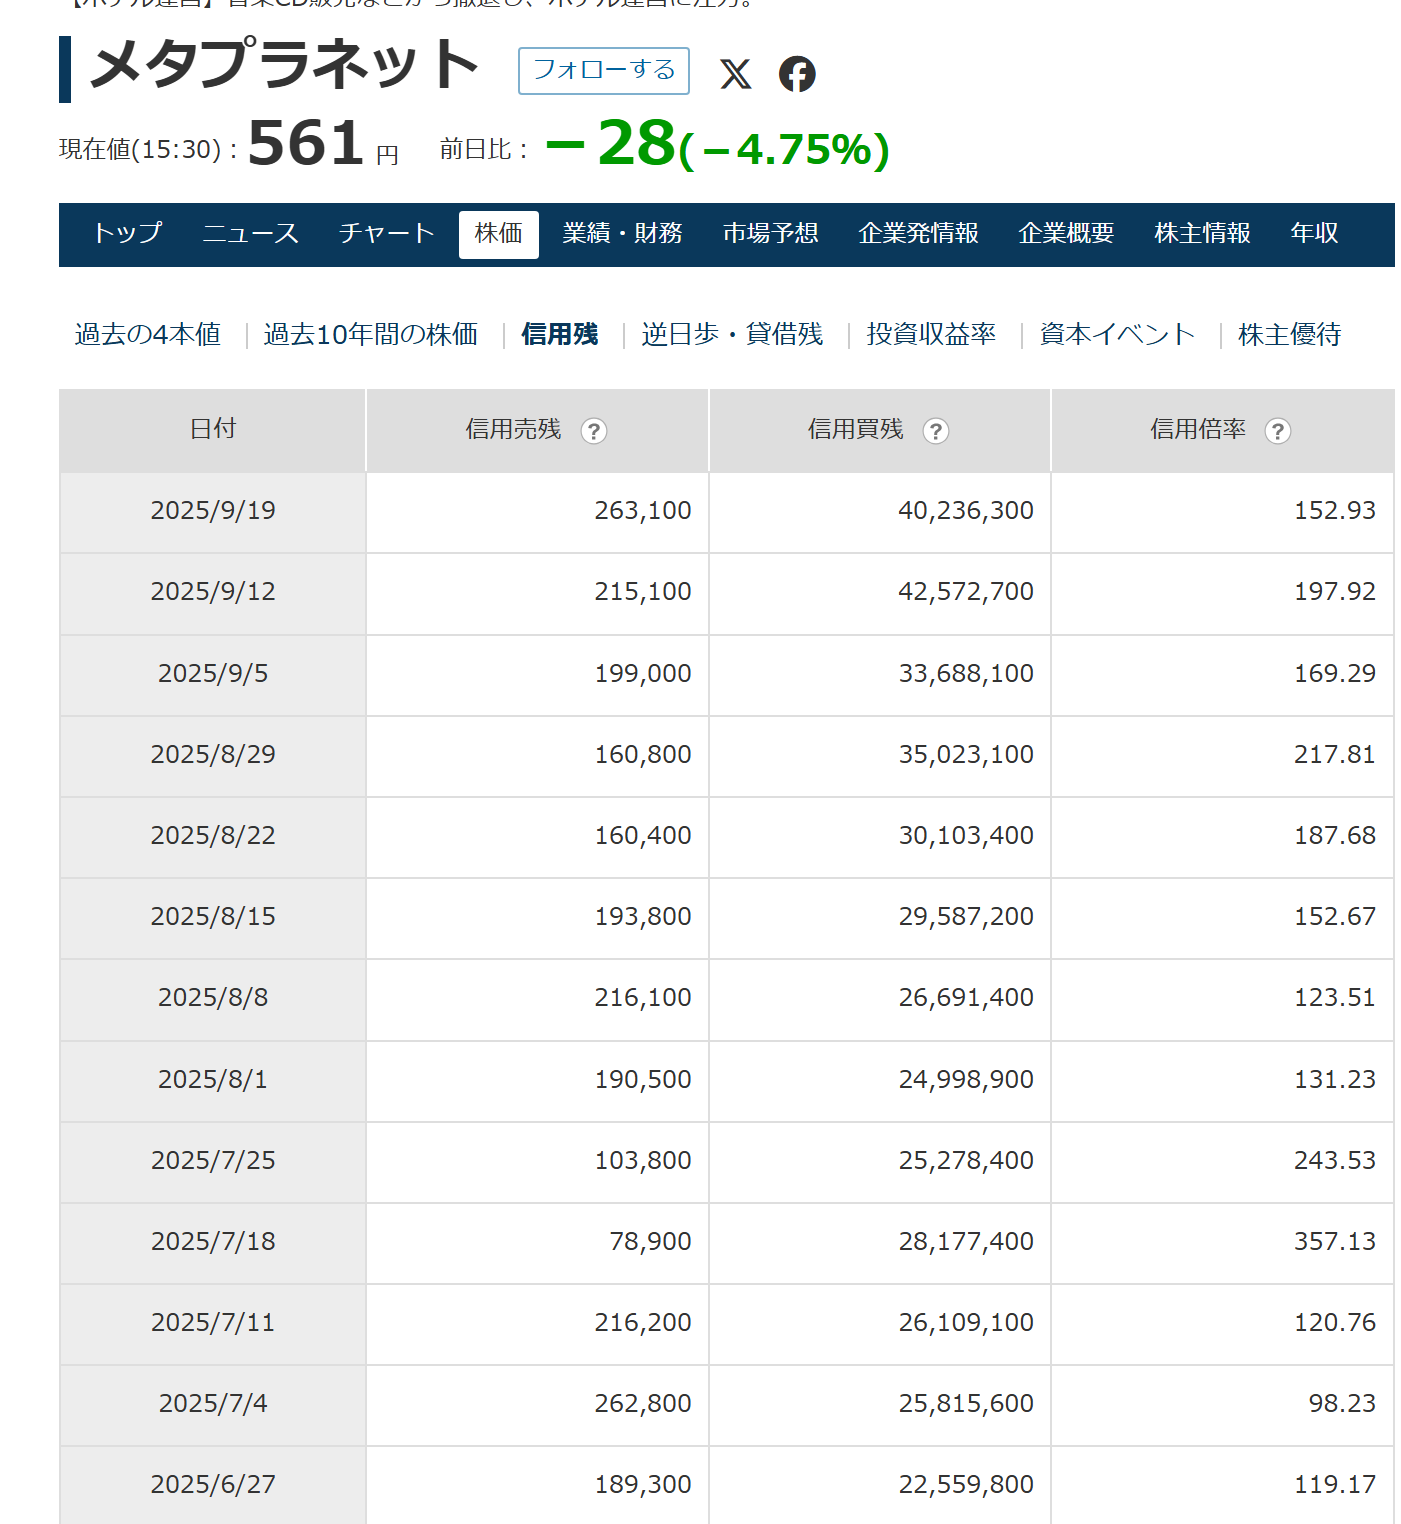
Task: Open 過去の4本値 link
Action: (x=148, y=334)
